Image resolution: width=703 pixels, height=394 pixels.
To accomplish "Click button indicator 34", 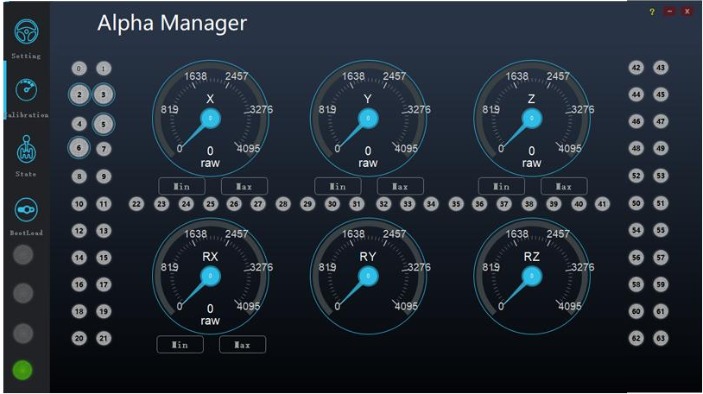I will pos(431,204).
